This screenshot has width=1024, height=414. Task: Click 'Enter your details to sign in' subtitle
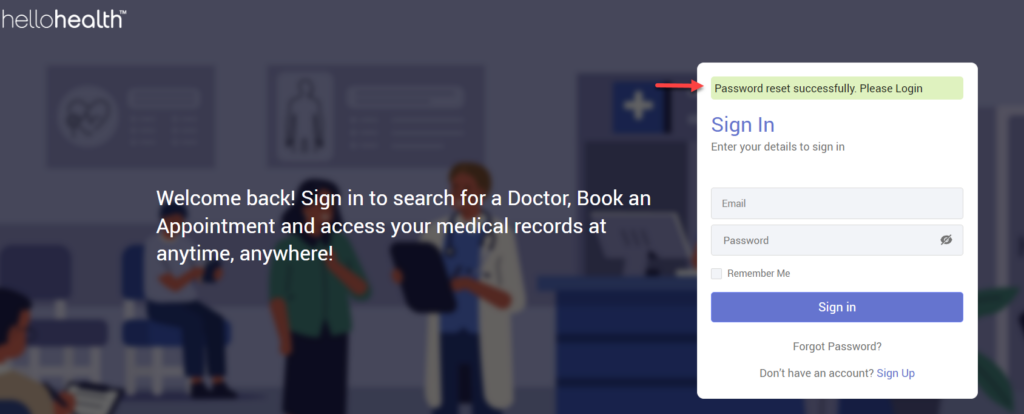point(778,147)
